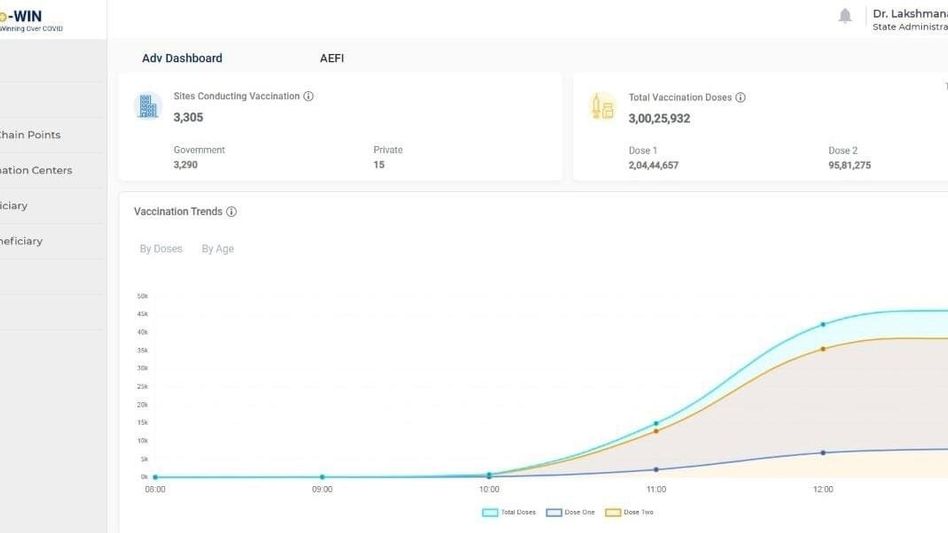Viewport: 948px width, 533px height.
Task: Click the Dose Two point at 11:00
Action: click(656, 431)
